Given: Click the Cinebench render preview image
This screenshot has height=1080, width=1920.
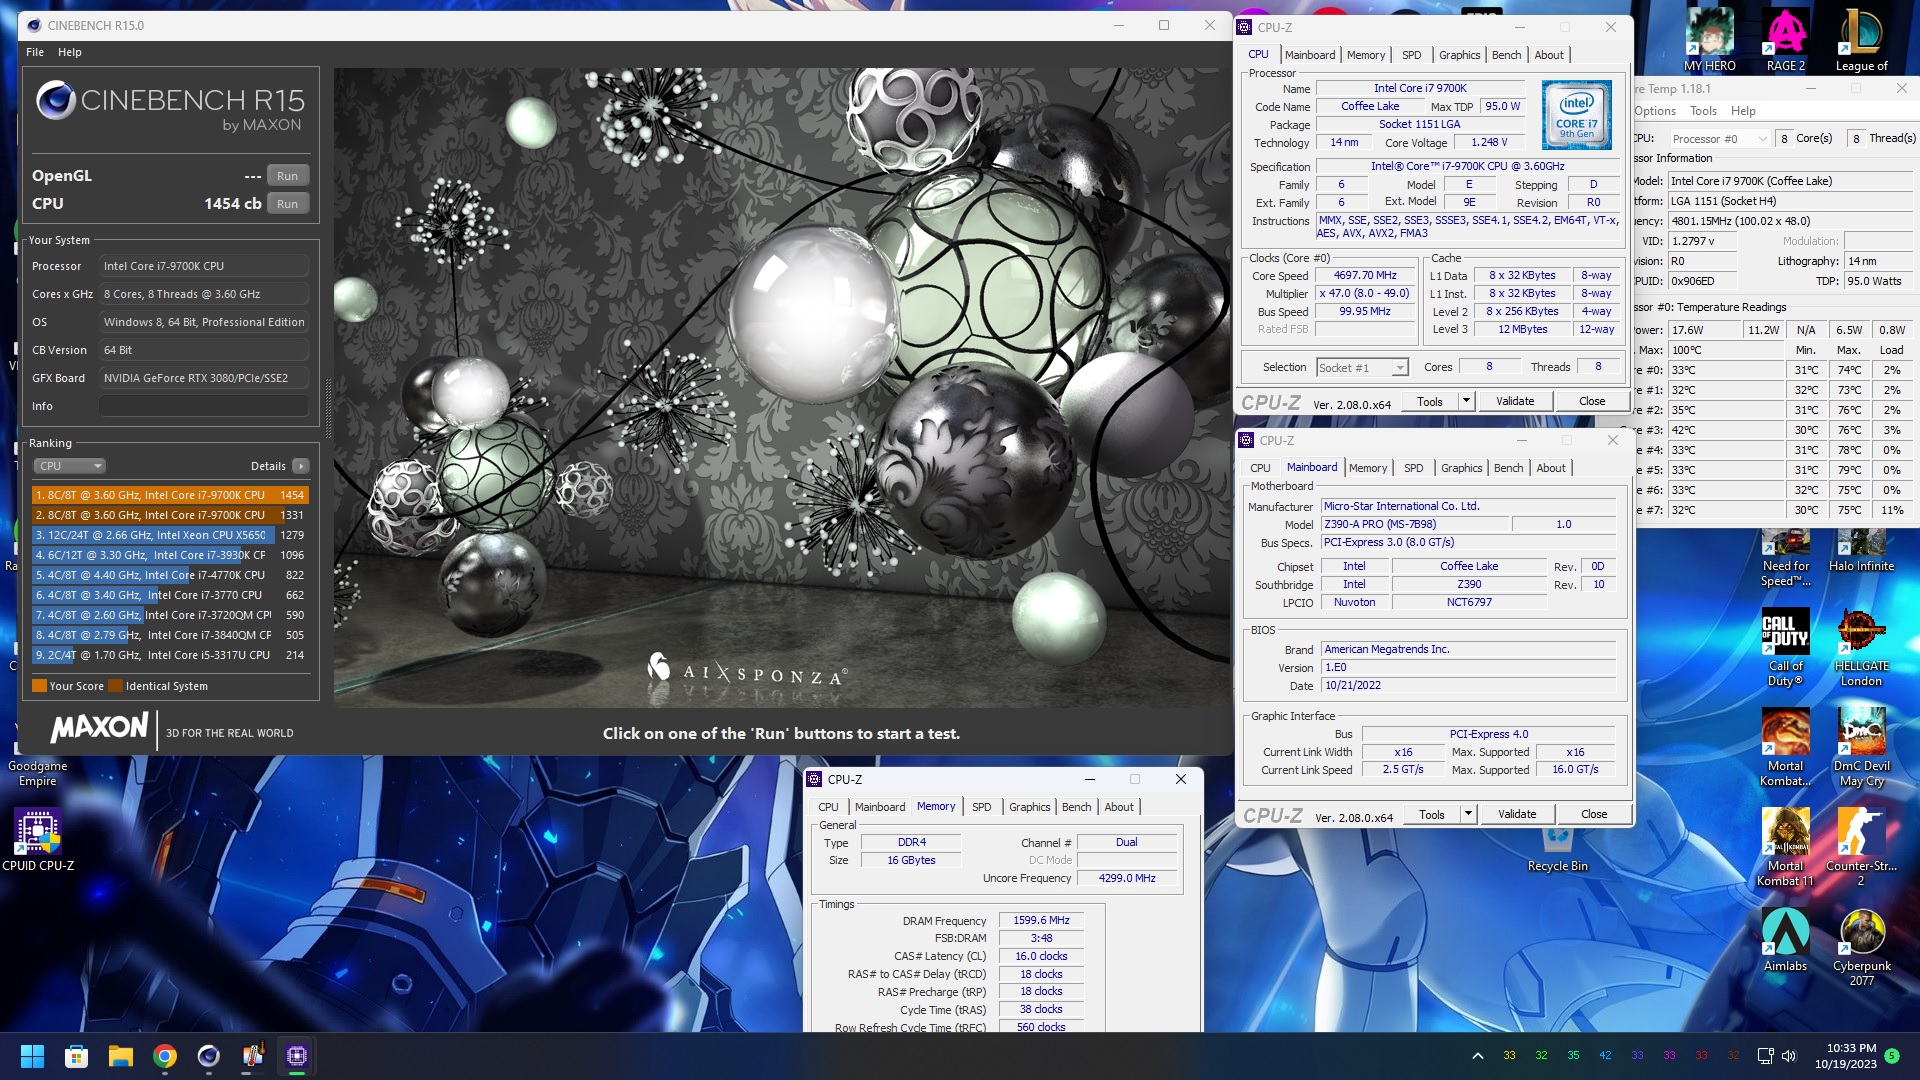Looking at the screenshot, I should [782, 388].
